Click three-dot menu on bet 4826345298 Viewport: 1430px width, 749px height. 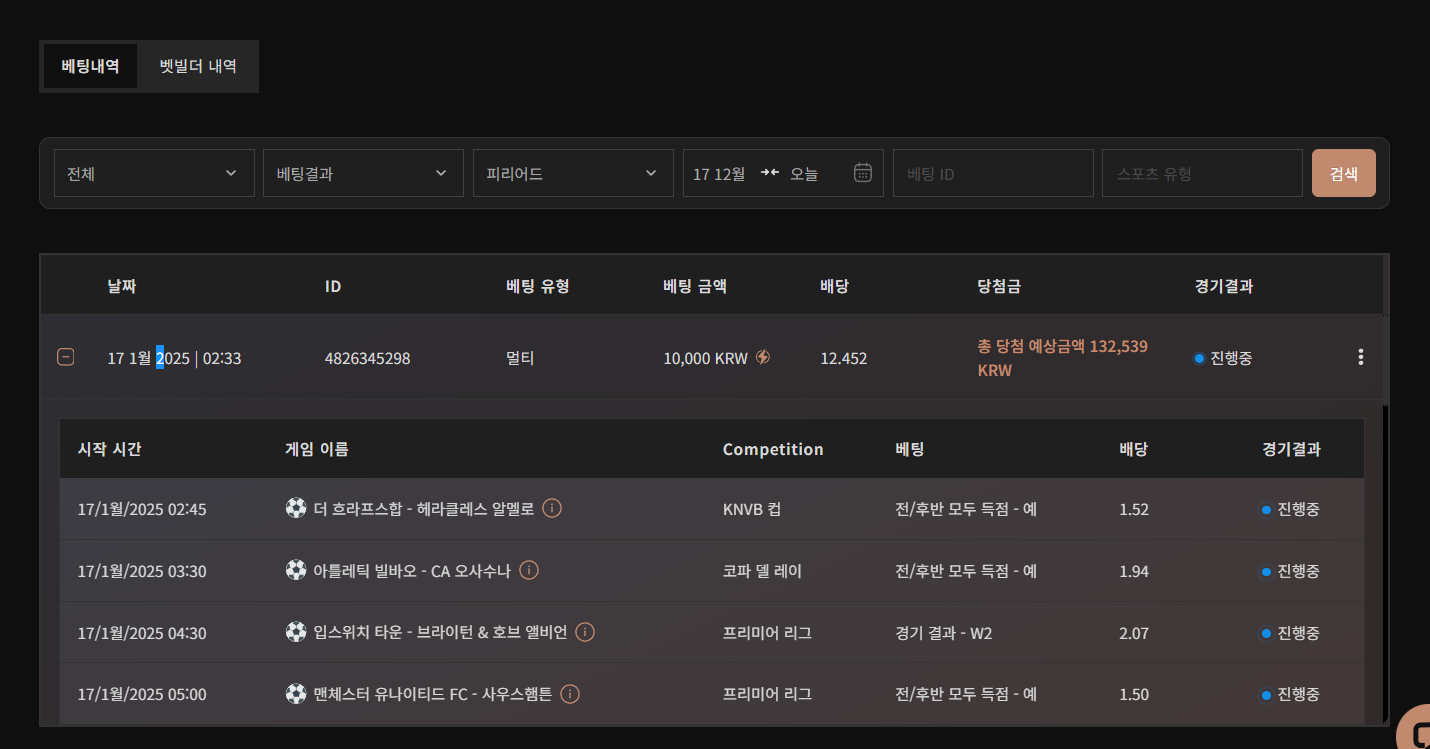point(1360,357)
